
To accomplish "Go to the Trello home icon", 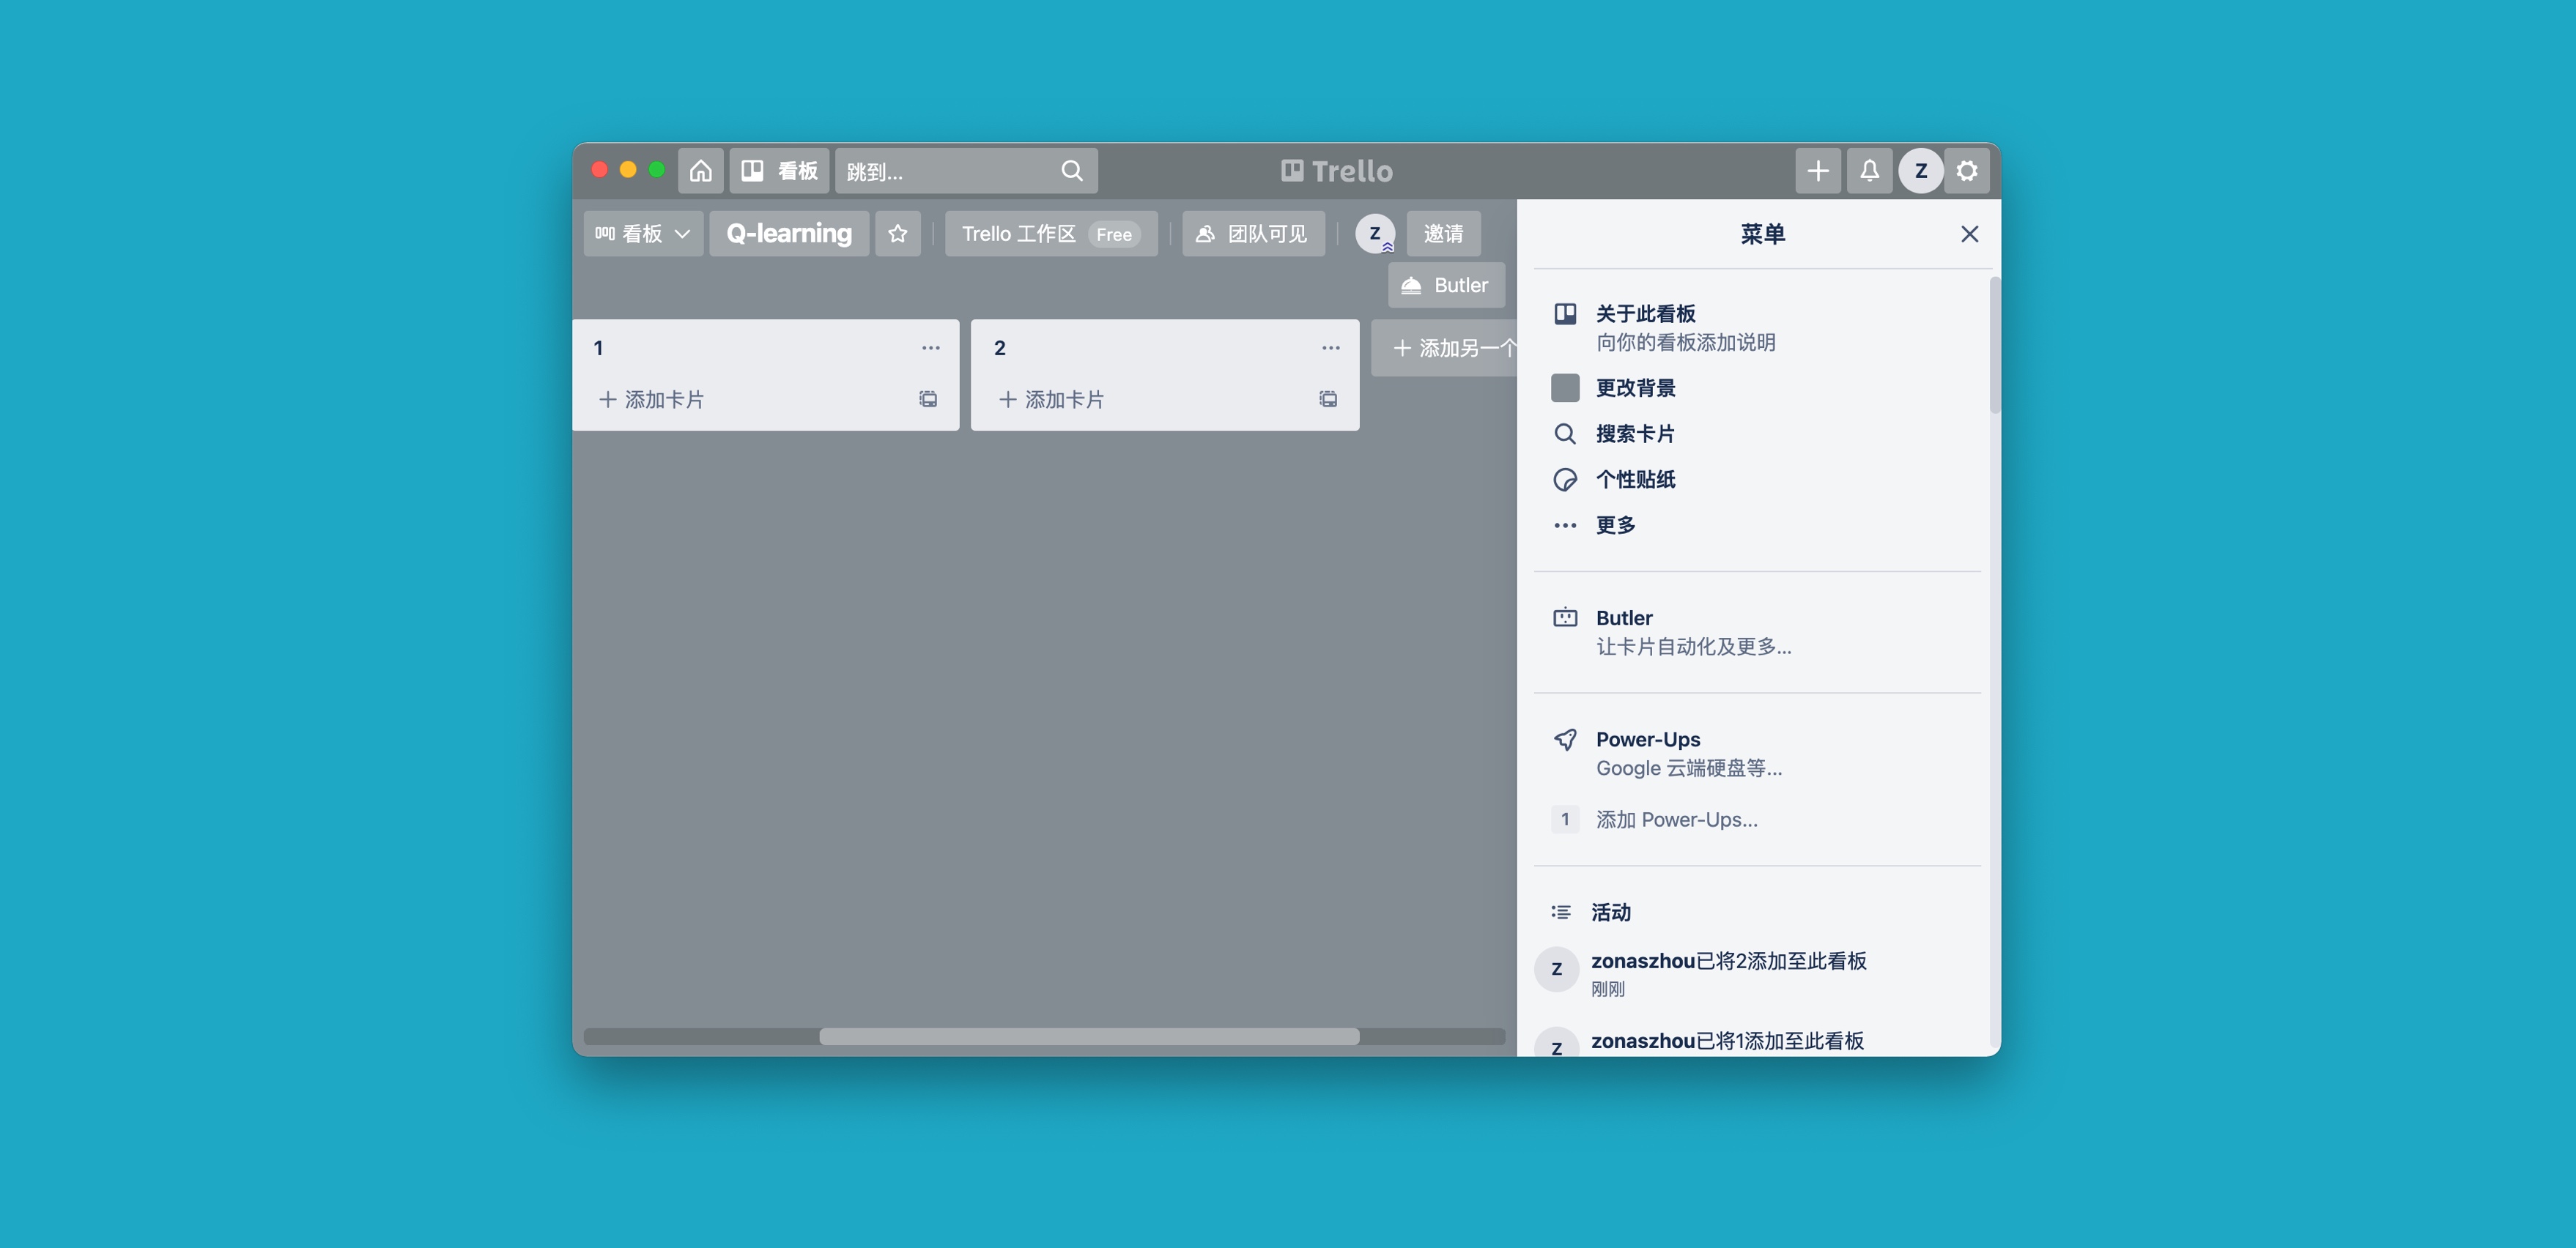I will [x=700, y=171].
